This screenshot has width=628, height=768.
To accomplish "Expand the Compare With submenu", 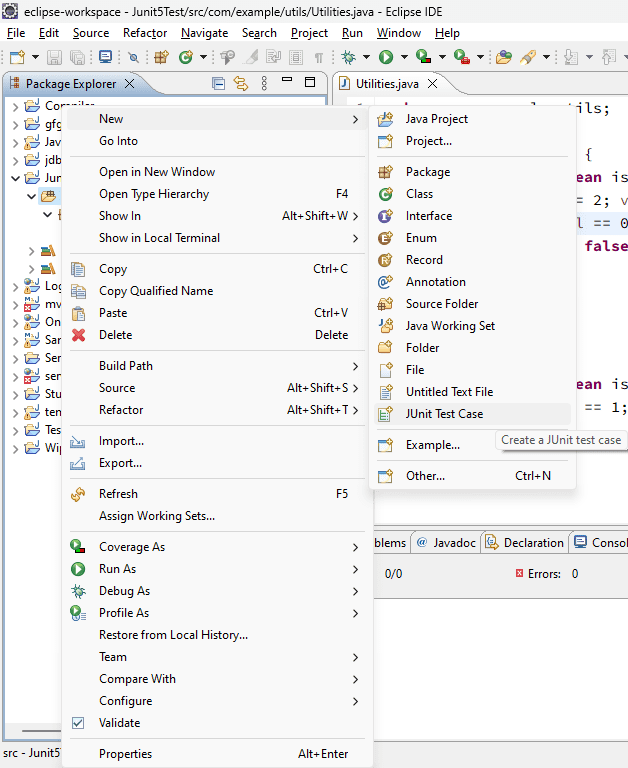I will click(x=217, y=679).
